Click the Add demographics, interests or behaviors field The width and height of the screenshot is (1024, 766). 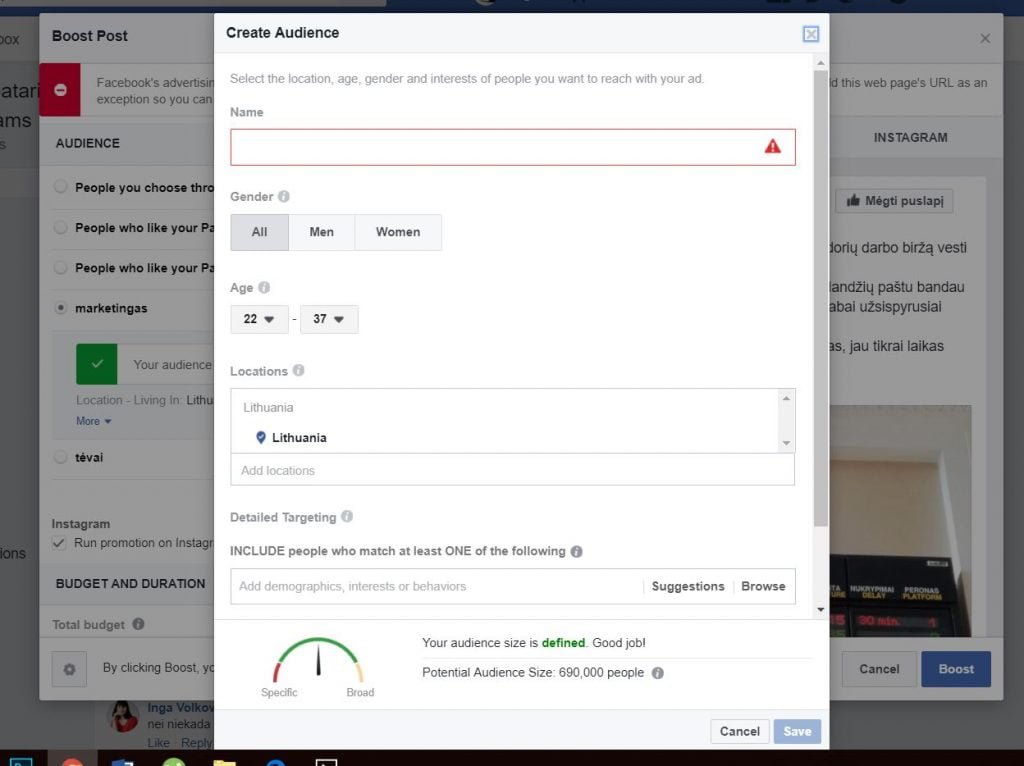436,586
